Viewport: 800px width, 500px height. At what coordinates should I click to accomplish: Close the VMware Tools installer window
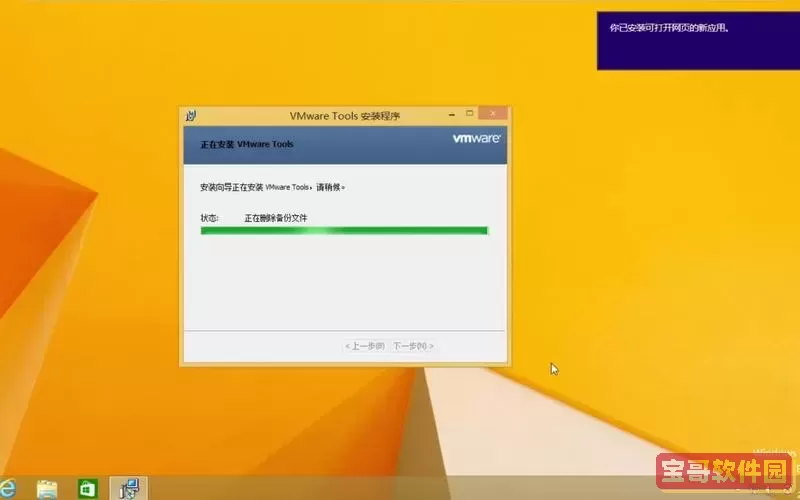tap(493, 113)
